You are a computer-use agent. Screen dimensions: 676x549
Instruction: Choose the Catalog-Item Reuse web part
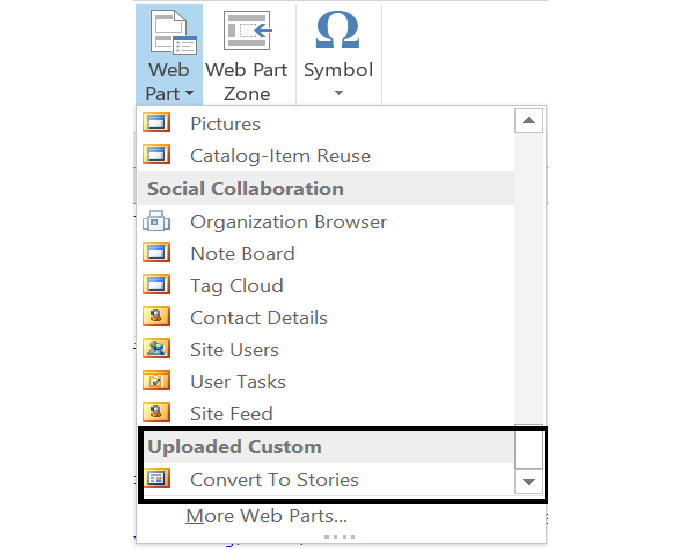click(x=325, y=155)
